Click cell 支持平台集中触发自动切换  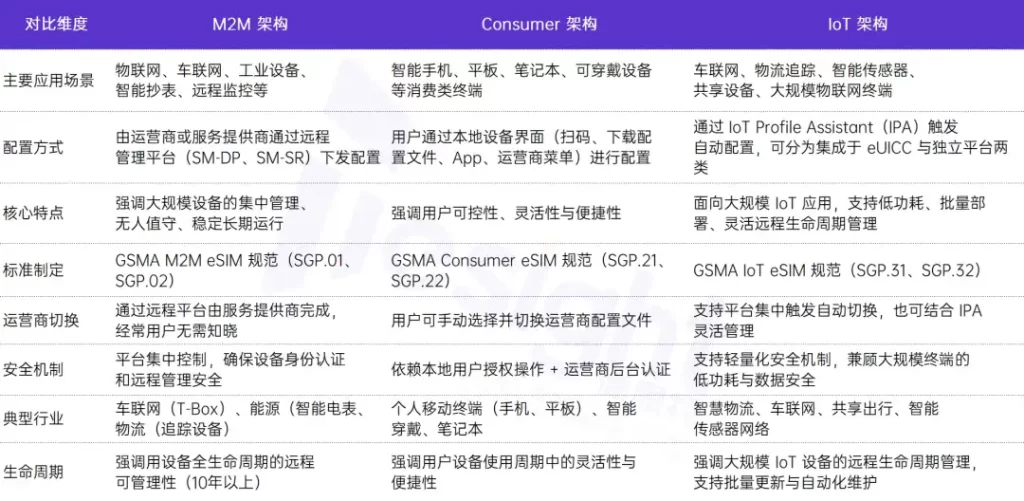tap(837, 321)
